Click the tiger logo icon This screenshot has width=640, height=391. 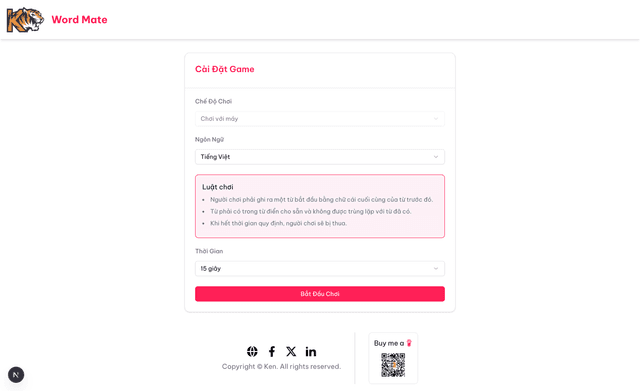(x=25, y=20)
